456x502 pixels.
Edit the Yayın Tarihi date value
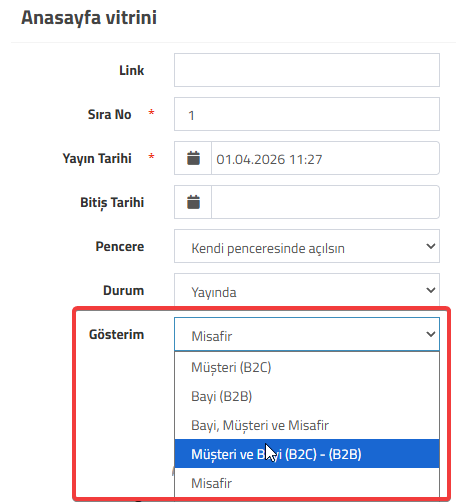pyautogui.click(x=325, y=158)
